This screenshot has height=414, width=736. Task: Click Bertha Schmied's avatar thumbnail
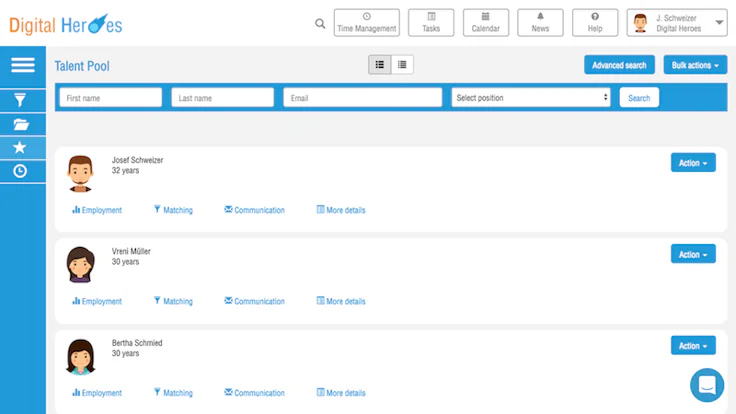pyautogui.click(x=80, y=357)
